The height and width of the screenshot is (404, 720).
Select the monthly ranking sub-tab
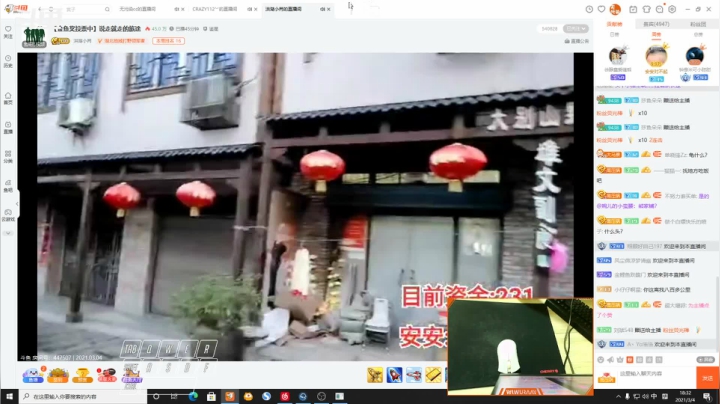point(698,34)
